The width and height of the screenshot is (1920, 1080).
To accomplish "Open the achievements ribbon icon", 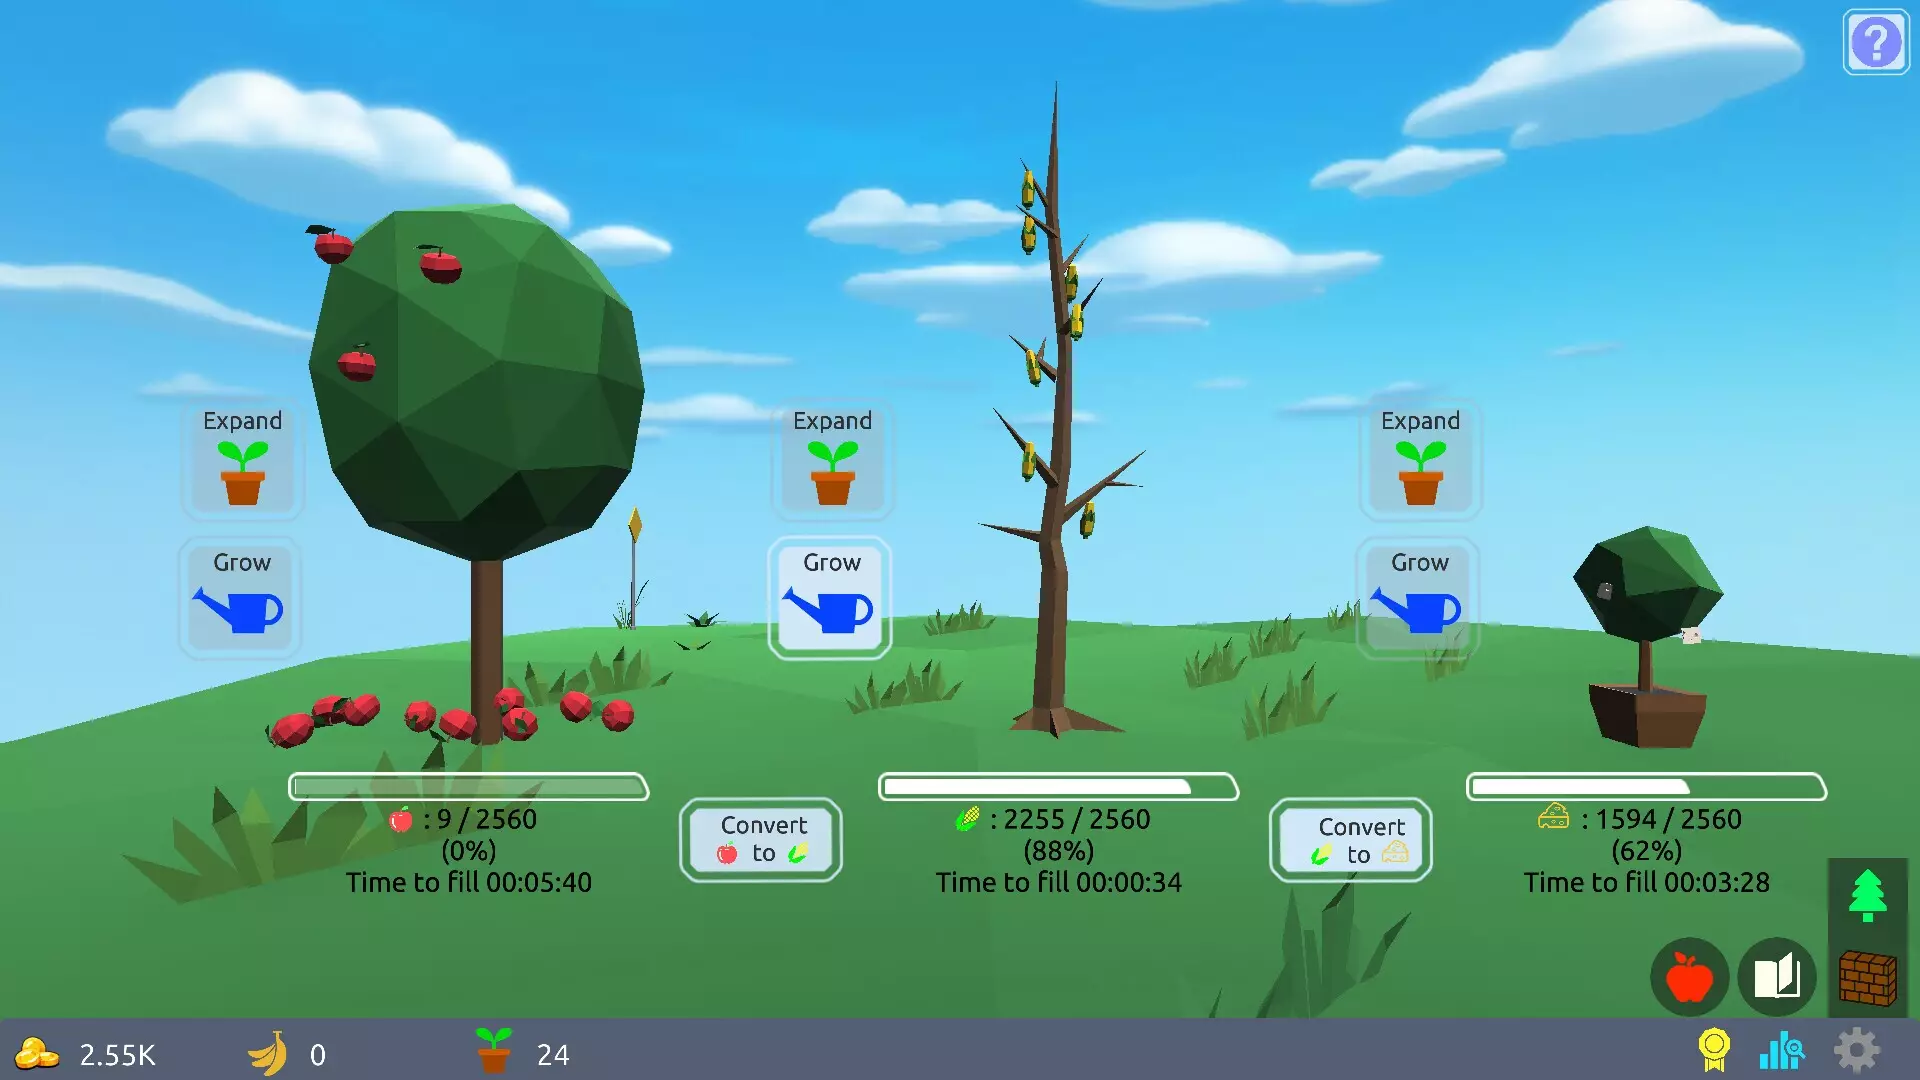I will 1713,1050.
